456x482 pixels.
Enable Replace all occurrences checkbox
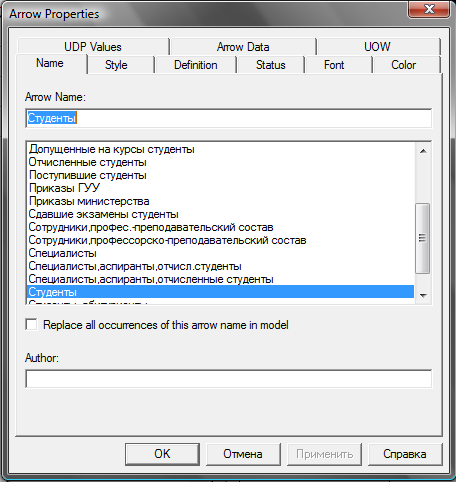(x=31, y=325)
